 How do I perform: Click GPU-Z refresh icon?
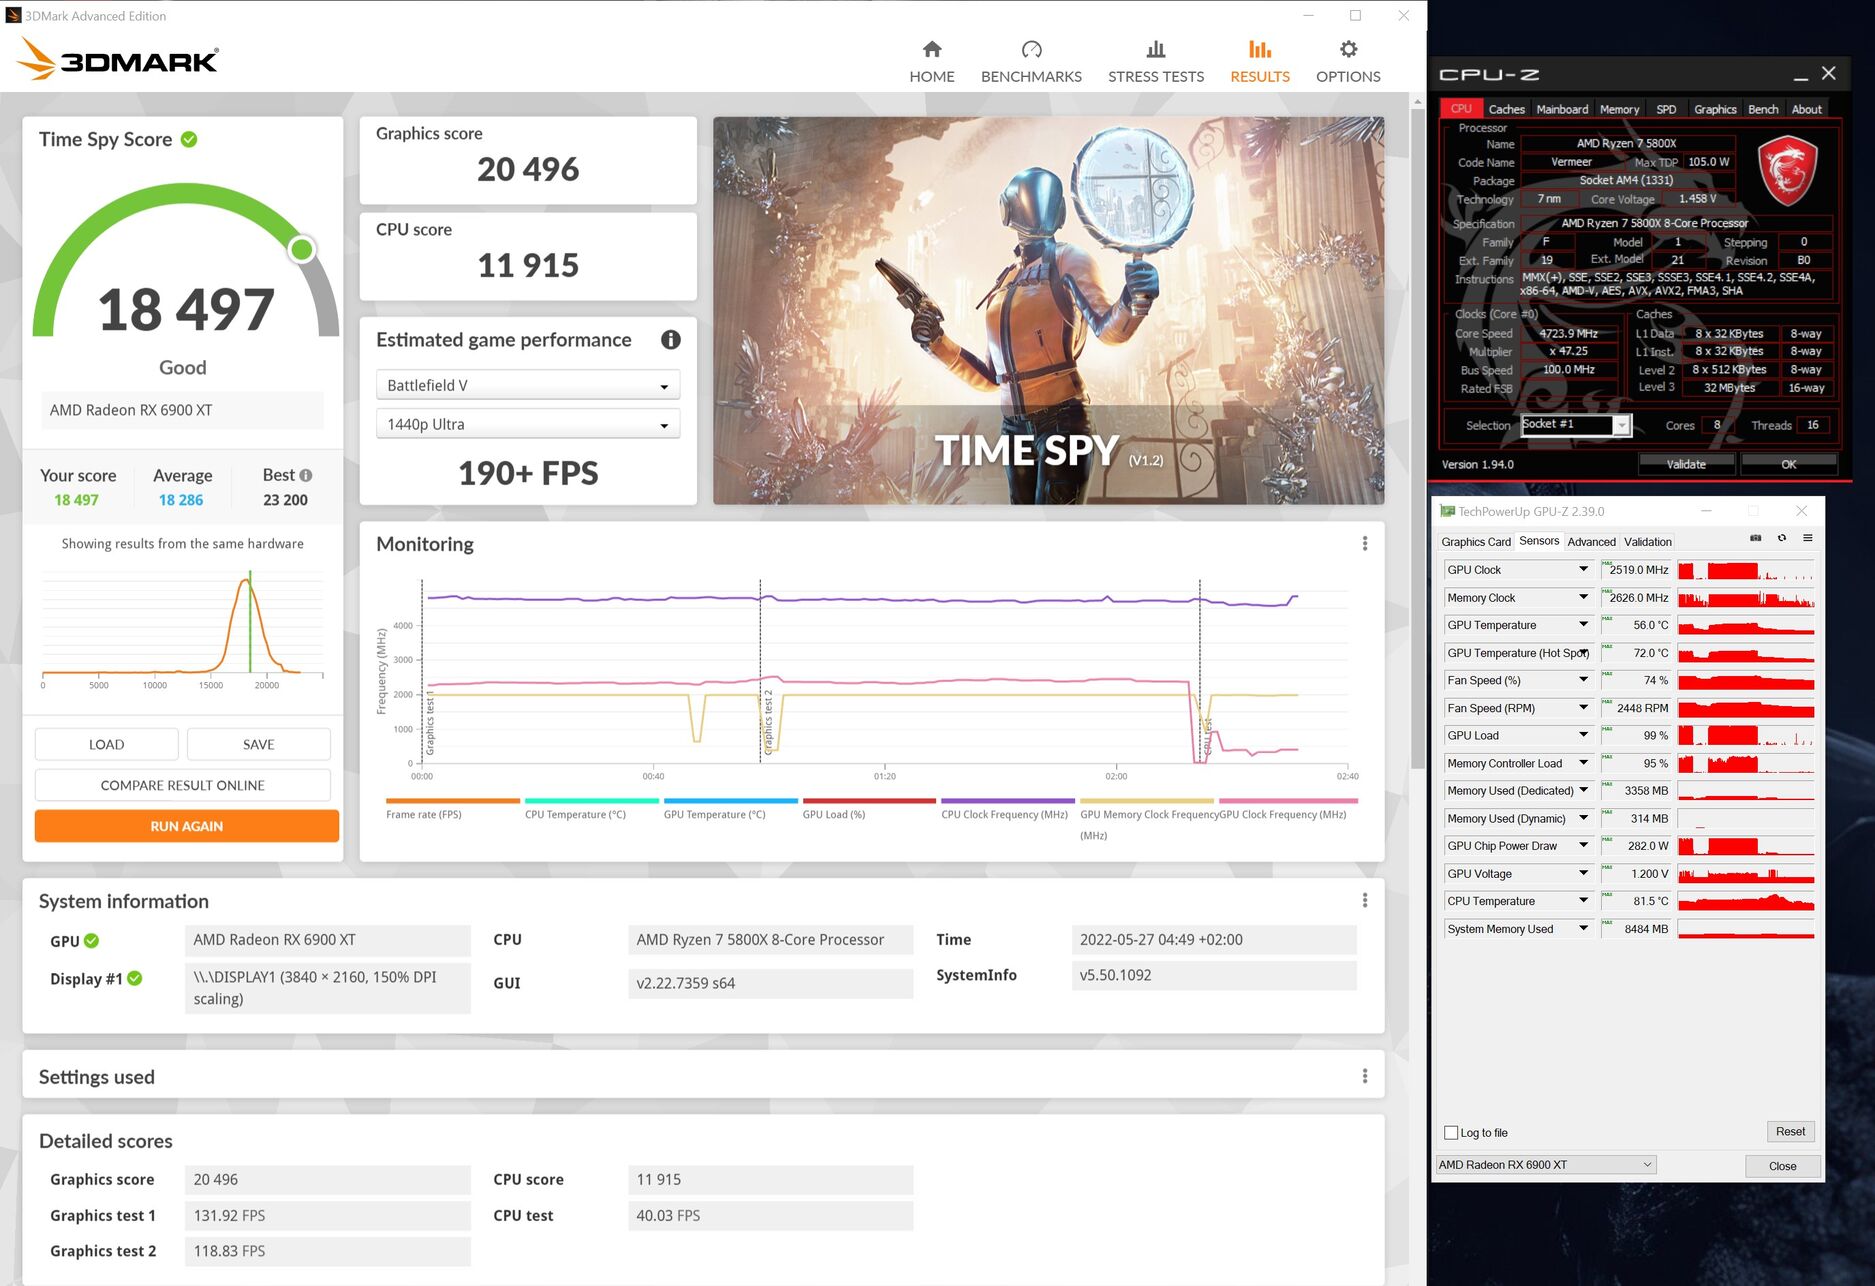point(1781,538)
